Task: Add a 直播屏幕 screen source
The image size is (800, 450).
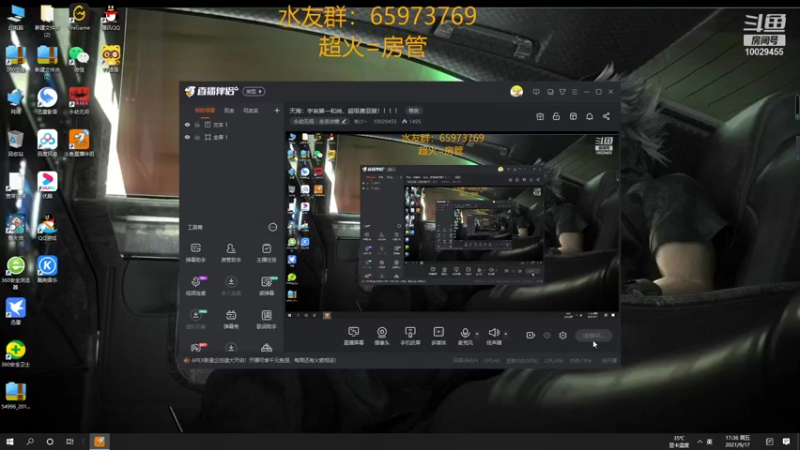Action: click(x=354, y=336)
